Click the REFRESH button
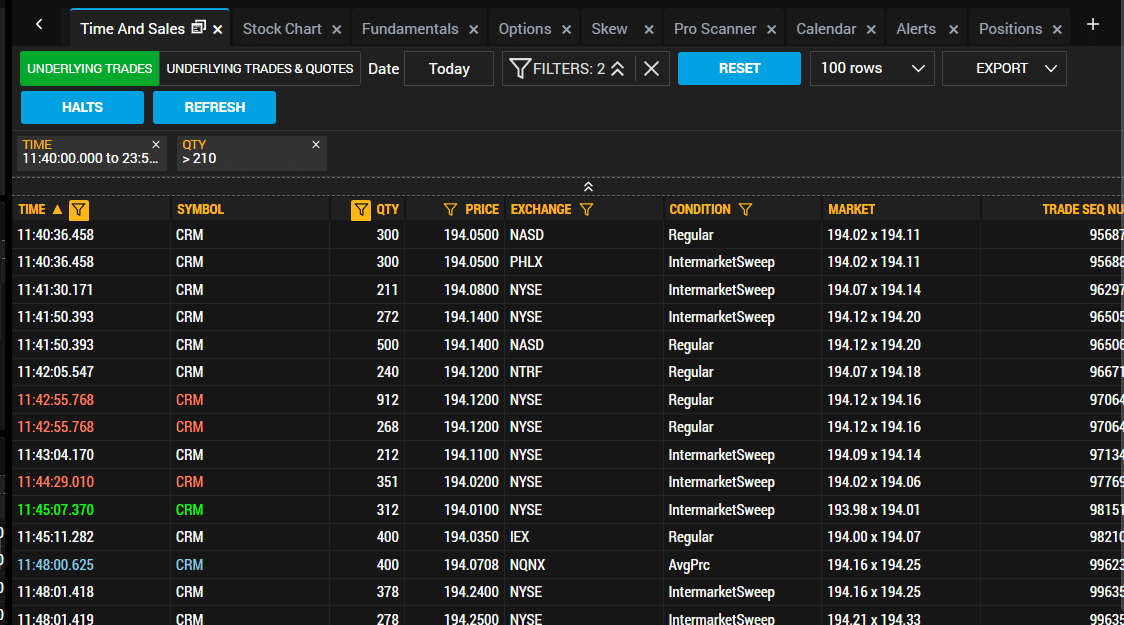This screenshot has width=1124, height=625. 214,108
